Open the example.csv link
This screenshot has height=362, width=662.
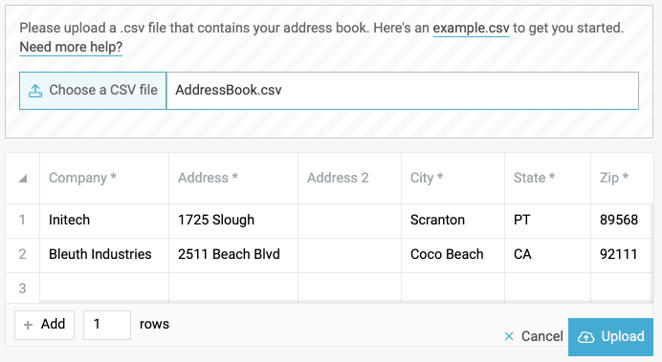[x=471, y=28]
